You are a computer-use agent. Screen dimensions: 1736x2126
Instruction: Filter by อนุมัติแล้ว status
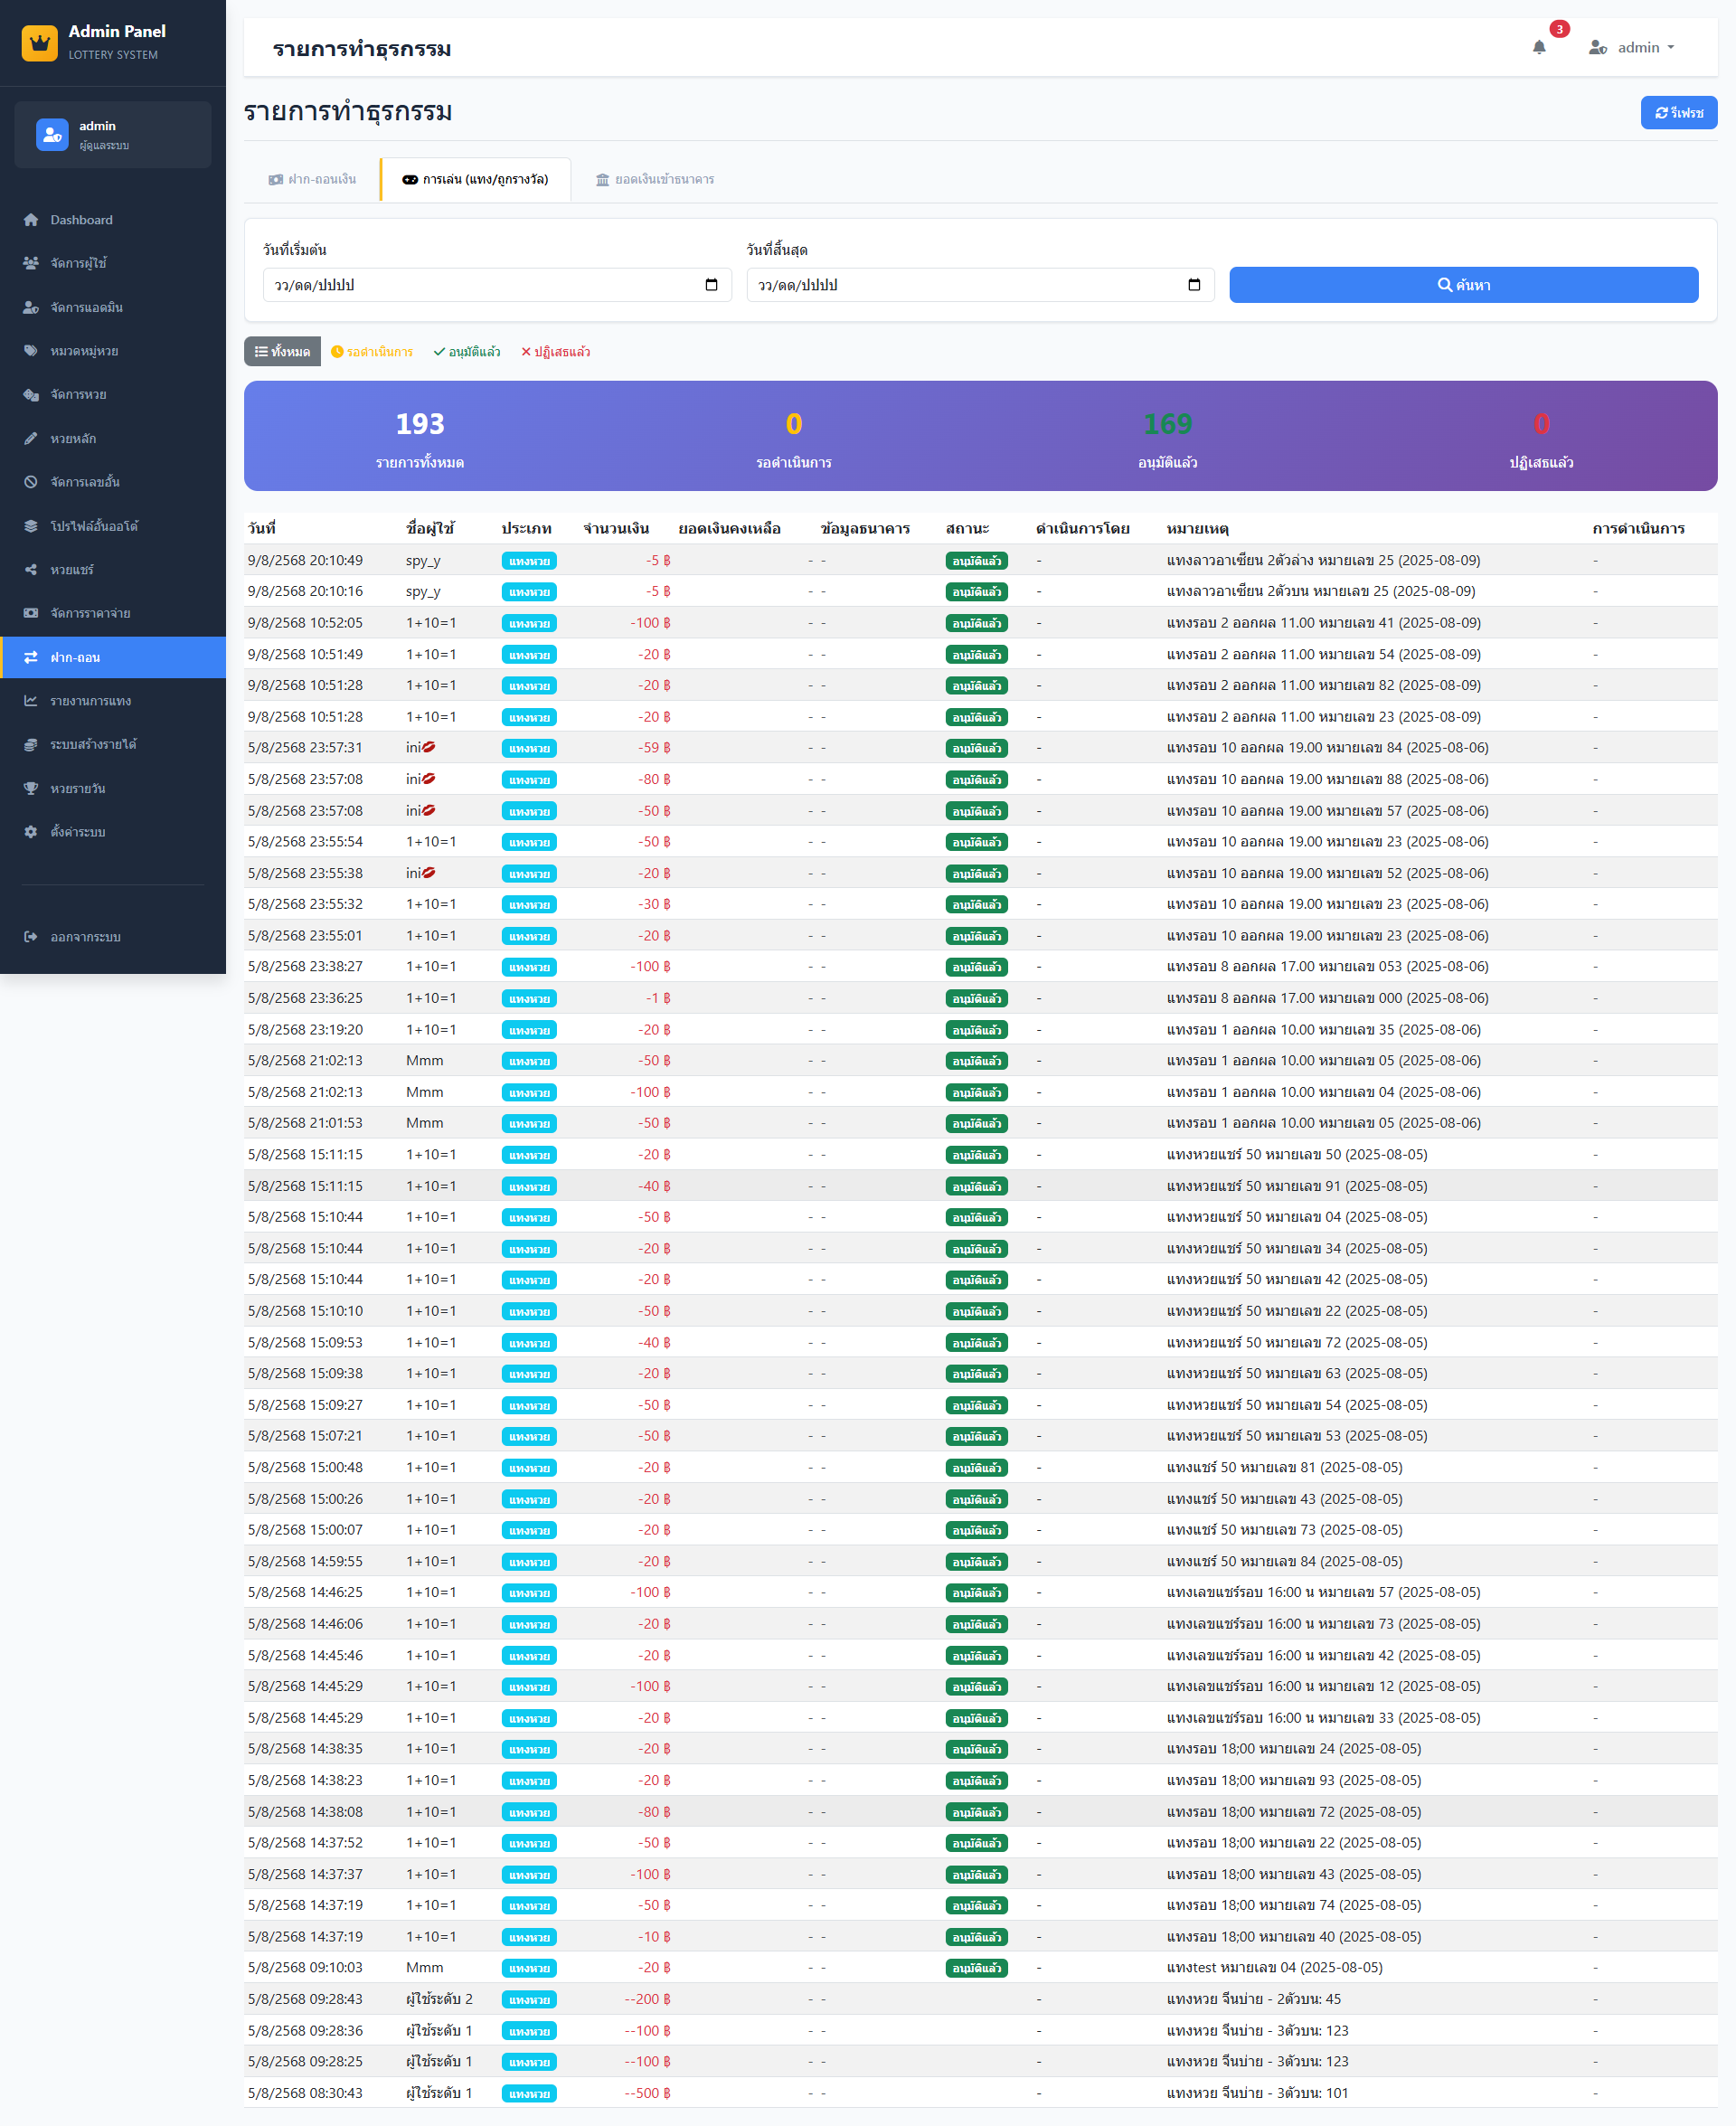tap(467, 352)
